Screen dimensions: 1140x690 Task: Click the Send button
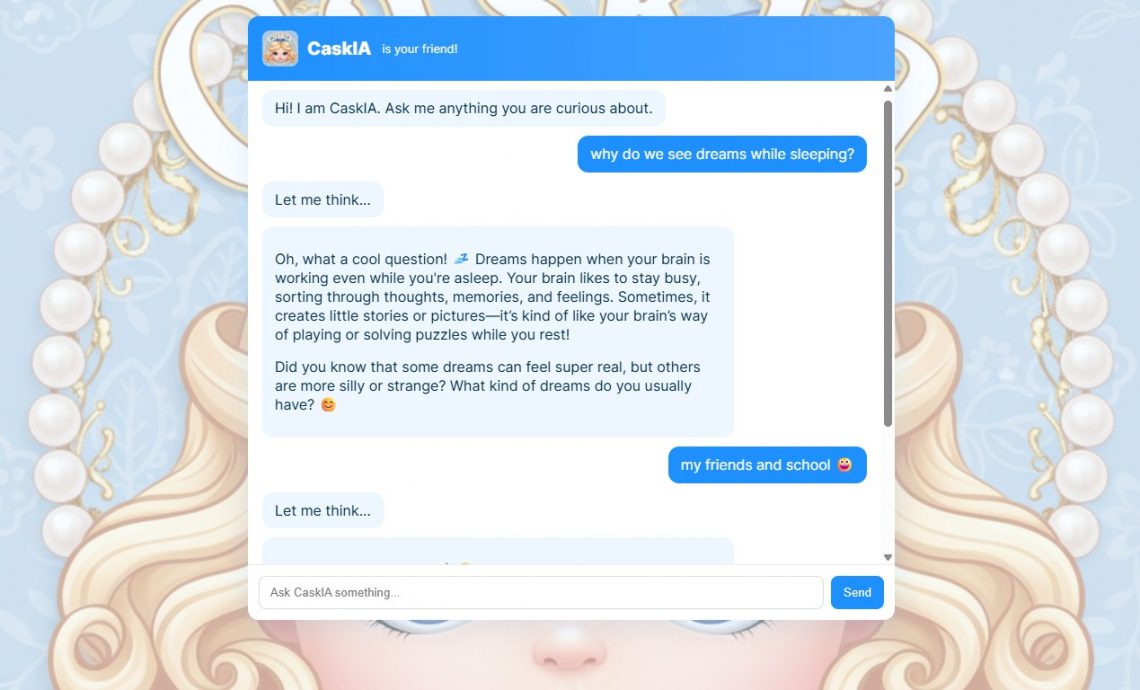click(x=857, y=592)
